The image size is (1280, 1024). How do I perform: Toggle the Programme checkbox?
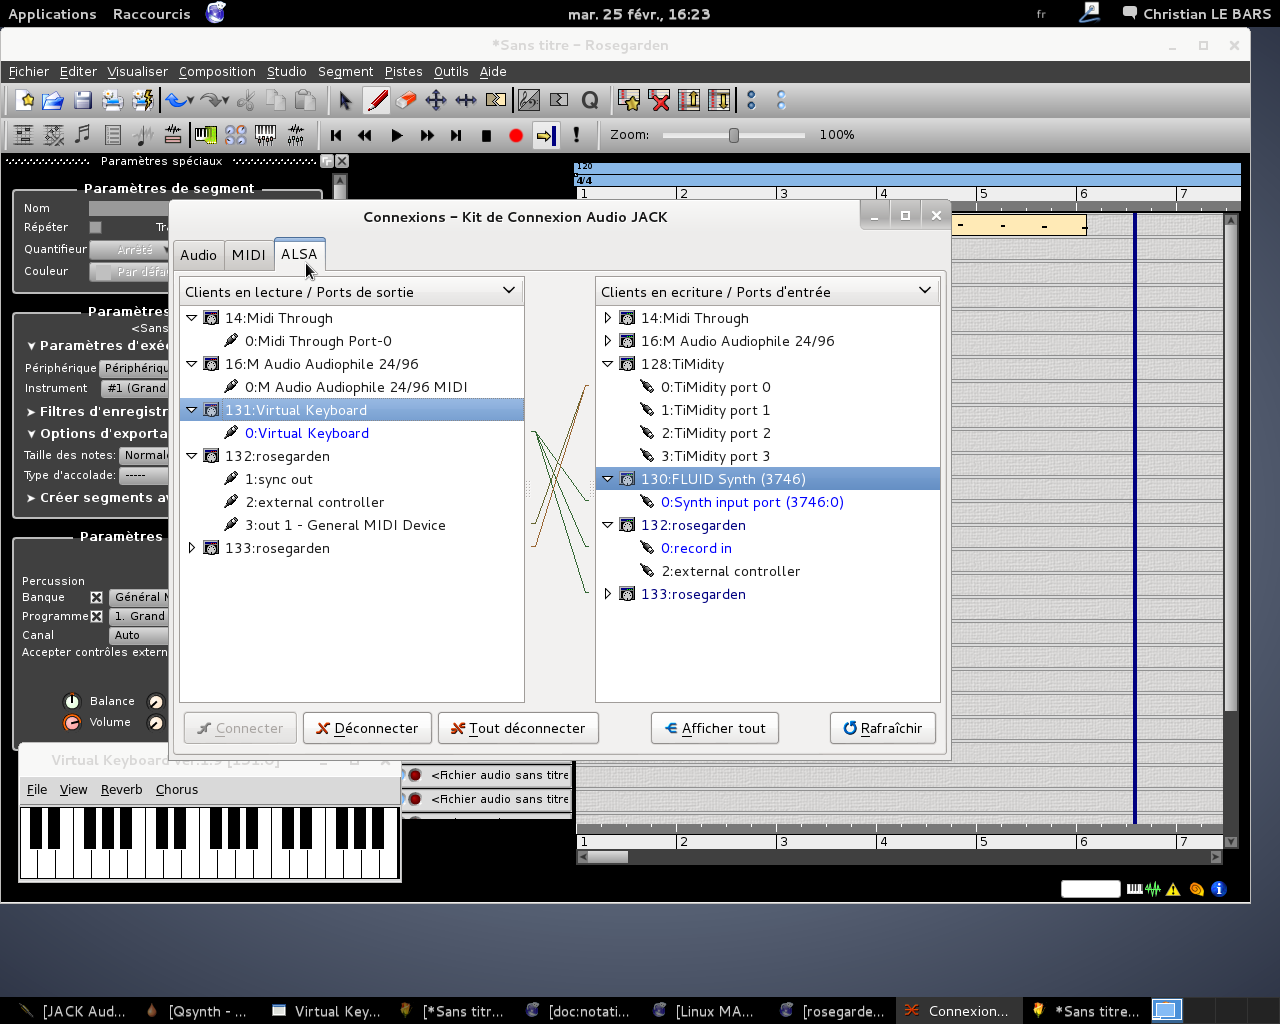(x=97, y=616)
